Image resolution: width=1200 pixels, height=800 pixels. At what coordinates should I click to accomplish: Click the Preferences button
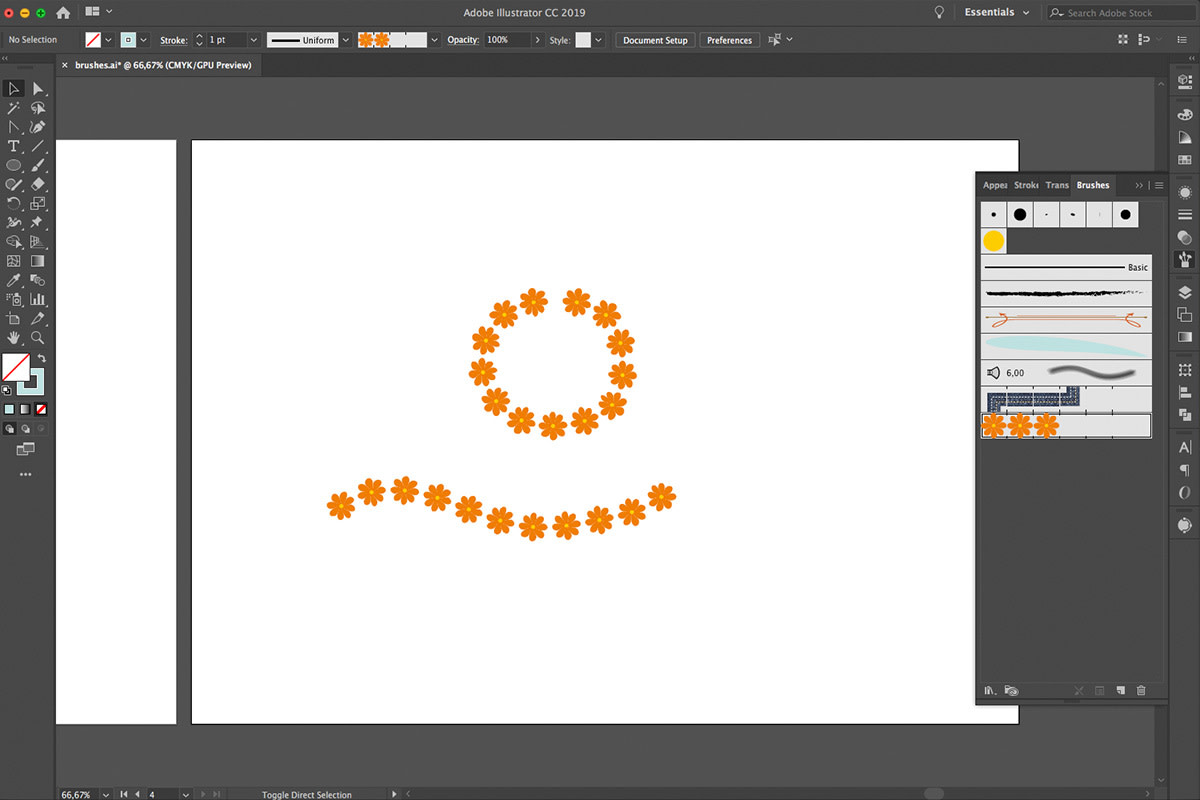pos(729,40)
